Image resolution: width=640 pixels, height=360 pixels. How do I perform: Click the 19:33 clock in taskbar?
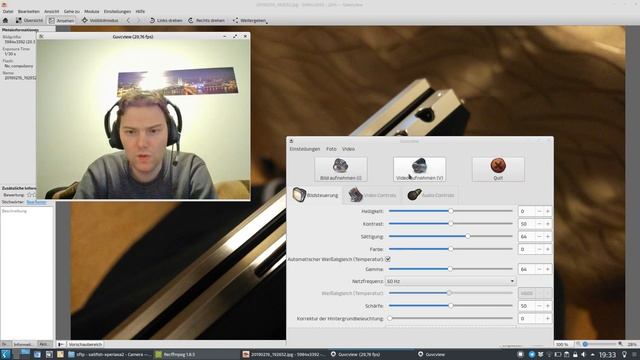(x=607, y=354)
